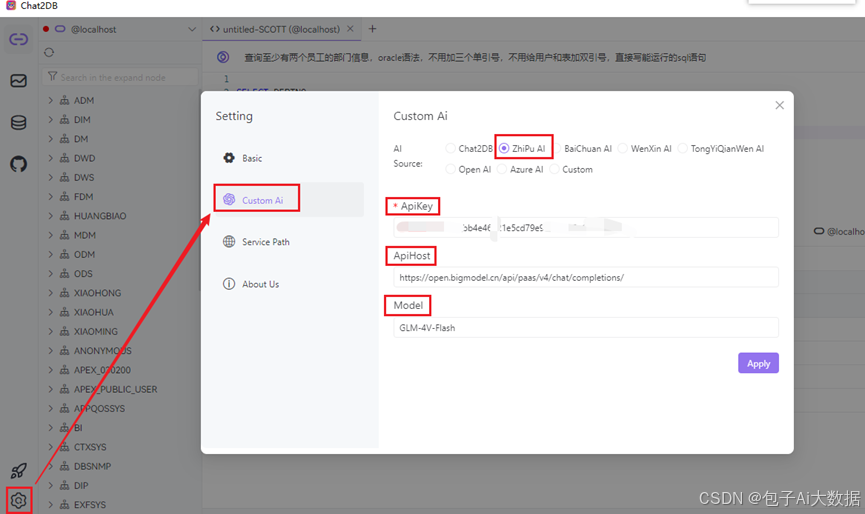The width and height of the screenshot is (865, 514).
Task: Select the Azure AI source
Action: pos(502,169)
